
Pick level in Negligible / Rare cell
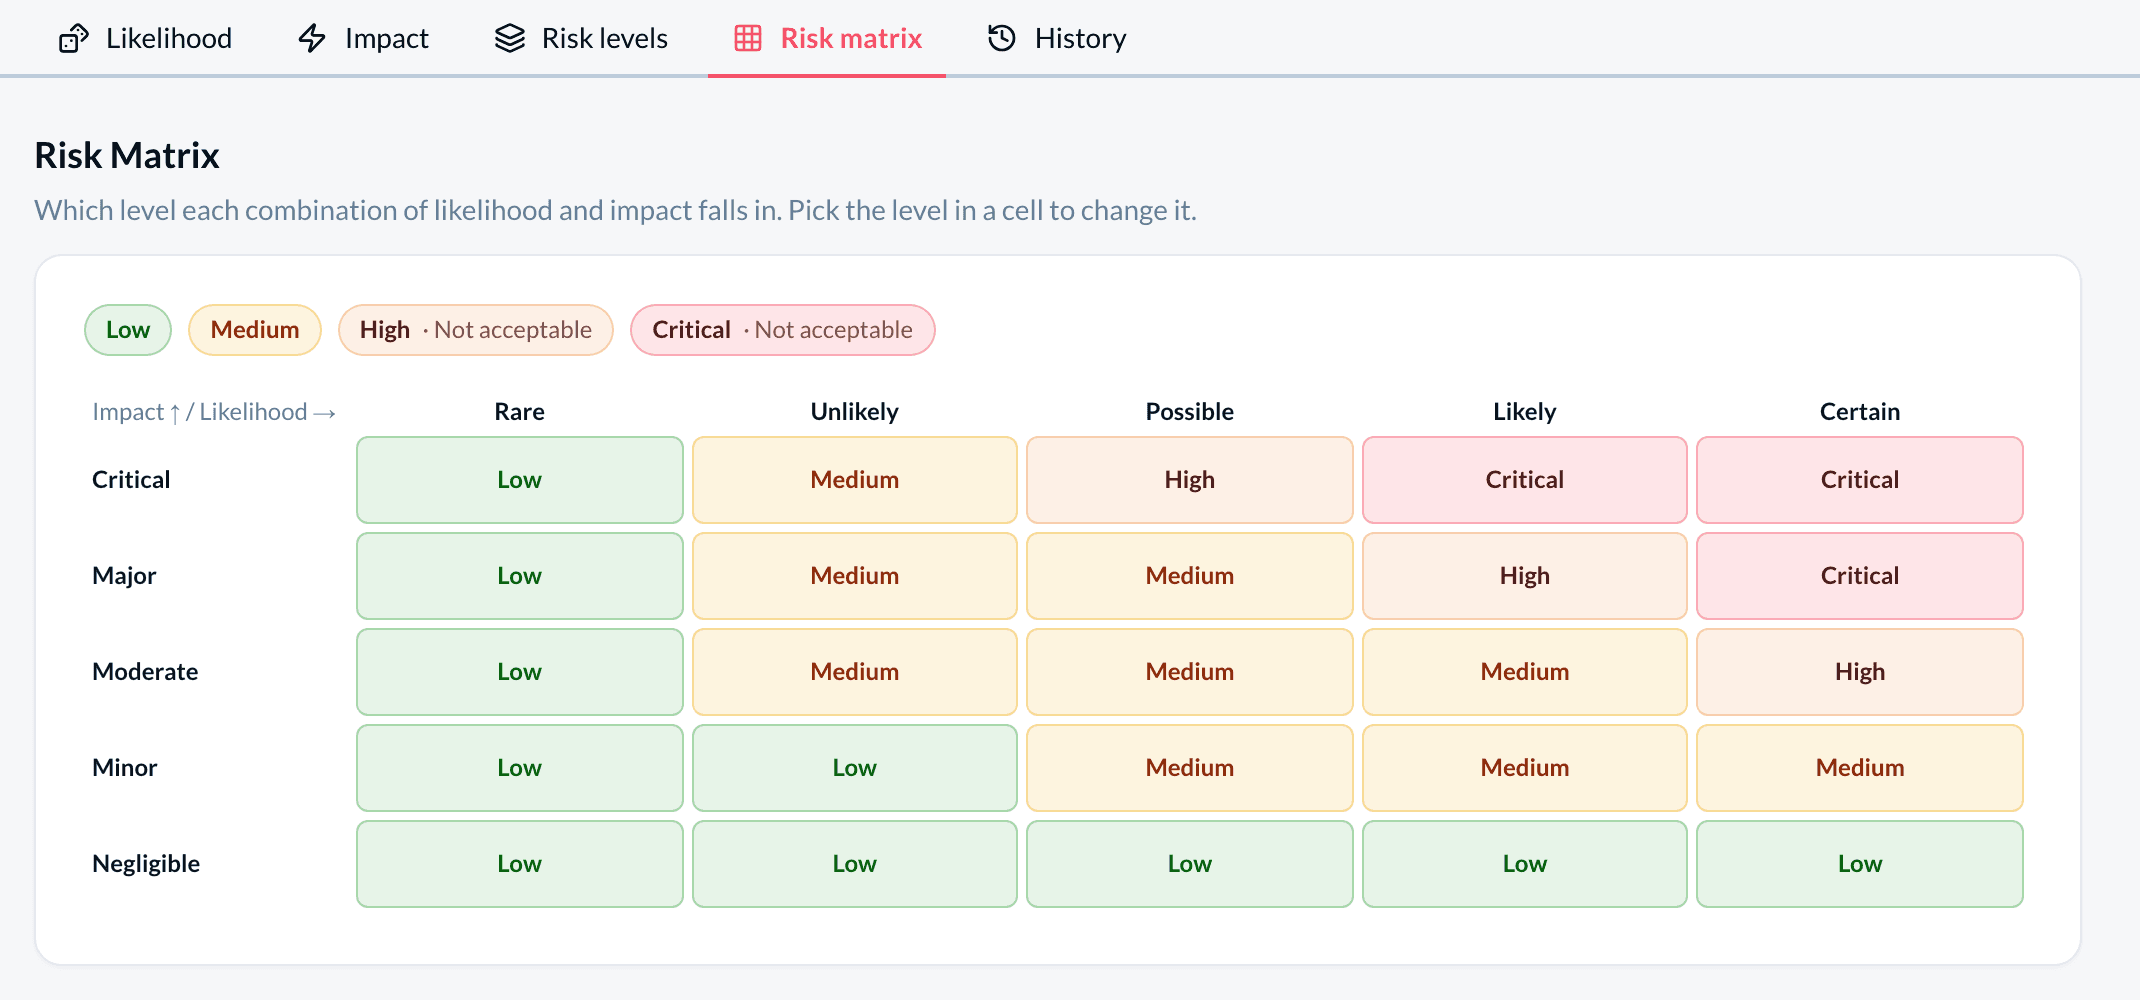click(x=520, y=864)
